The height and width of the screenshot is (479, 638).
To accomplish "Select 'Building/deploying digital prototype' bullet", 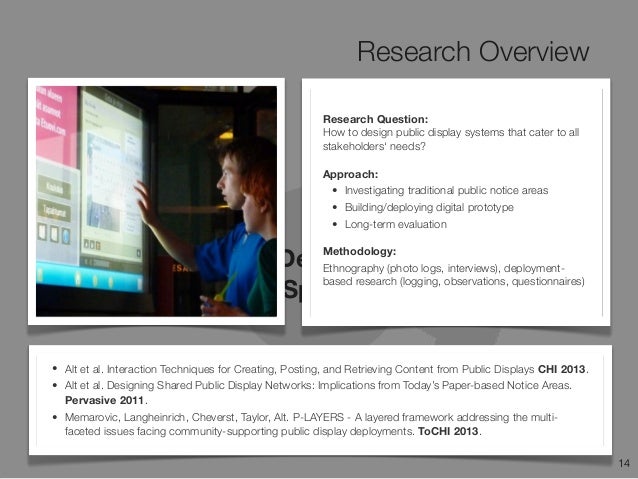I will pos(429,208).
